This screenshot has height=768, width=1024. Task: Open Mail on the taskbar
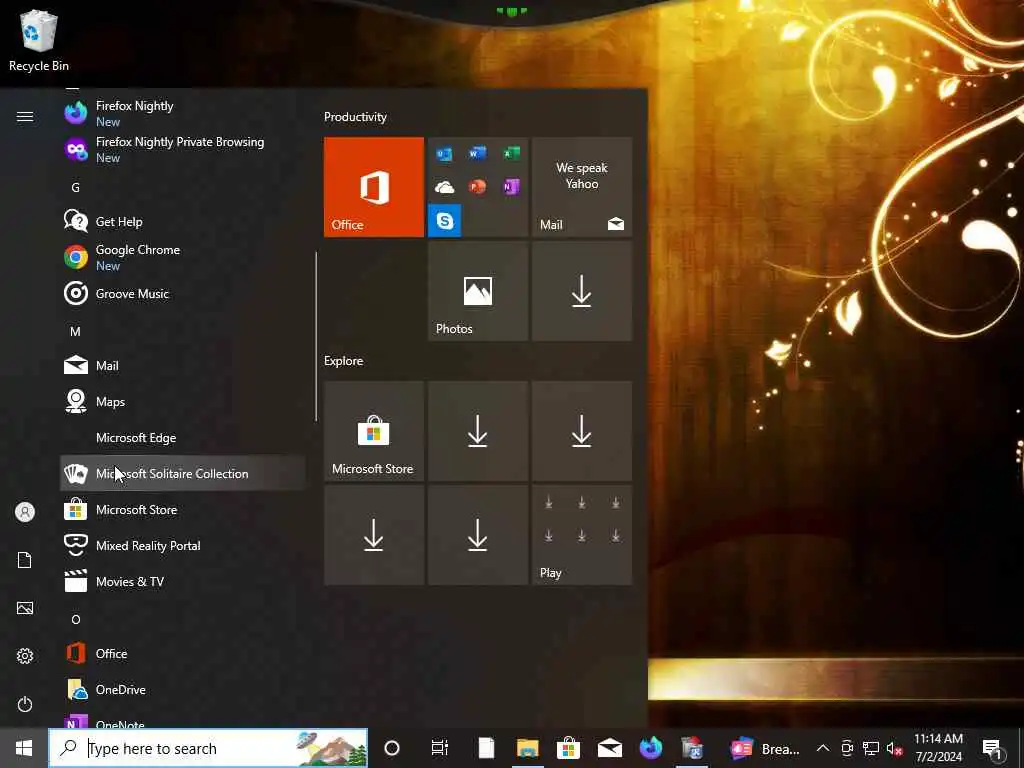610,748
